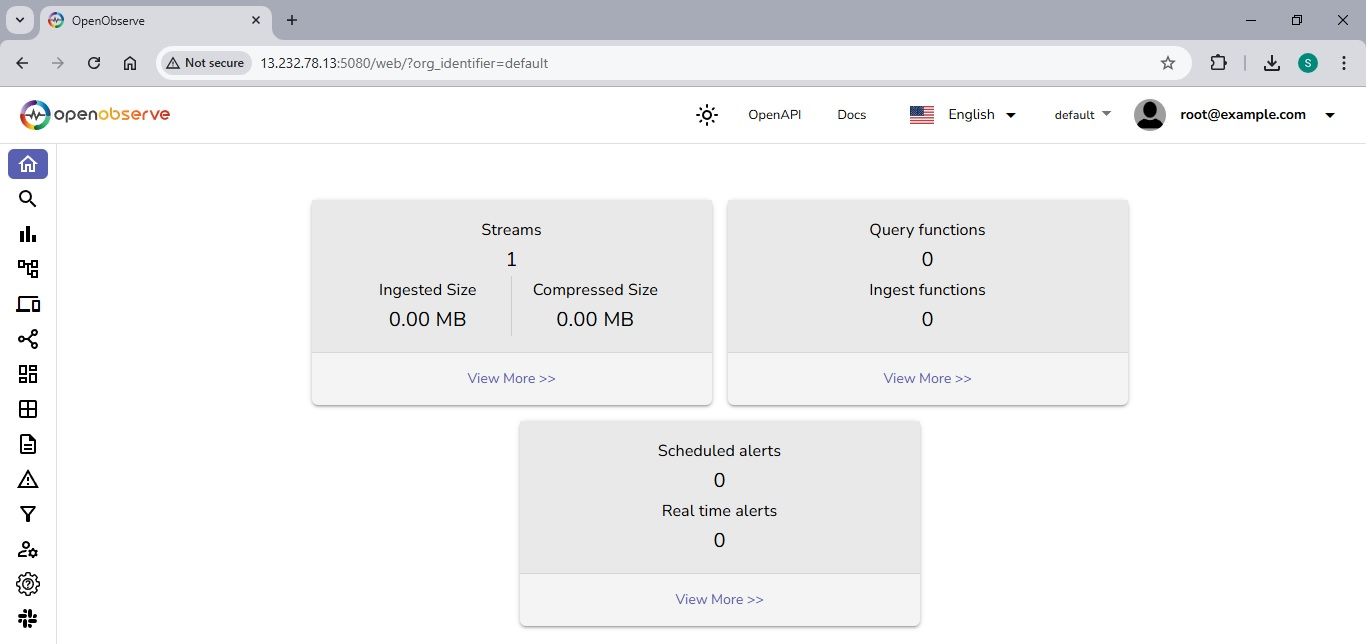Open the Slack icon in the sidebar
The height and width of the screenshot is (644, 1368).
(x=28, y=618)
